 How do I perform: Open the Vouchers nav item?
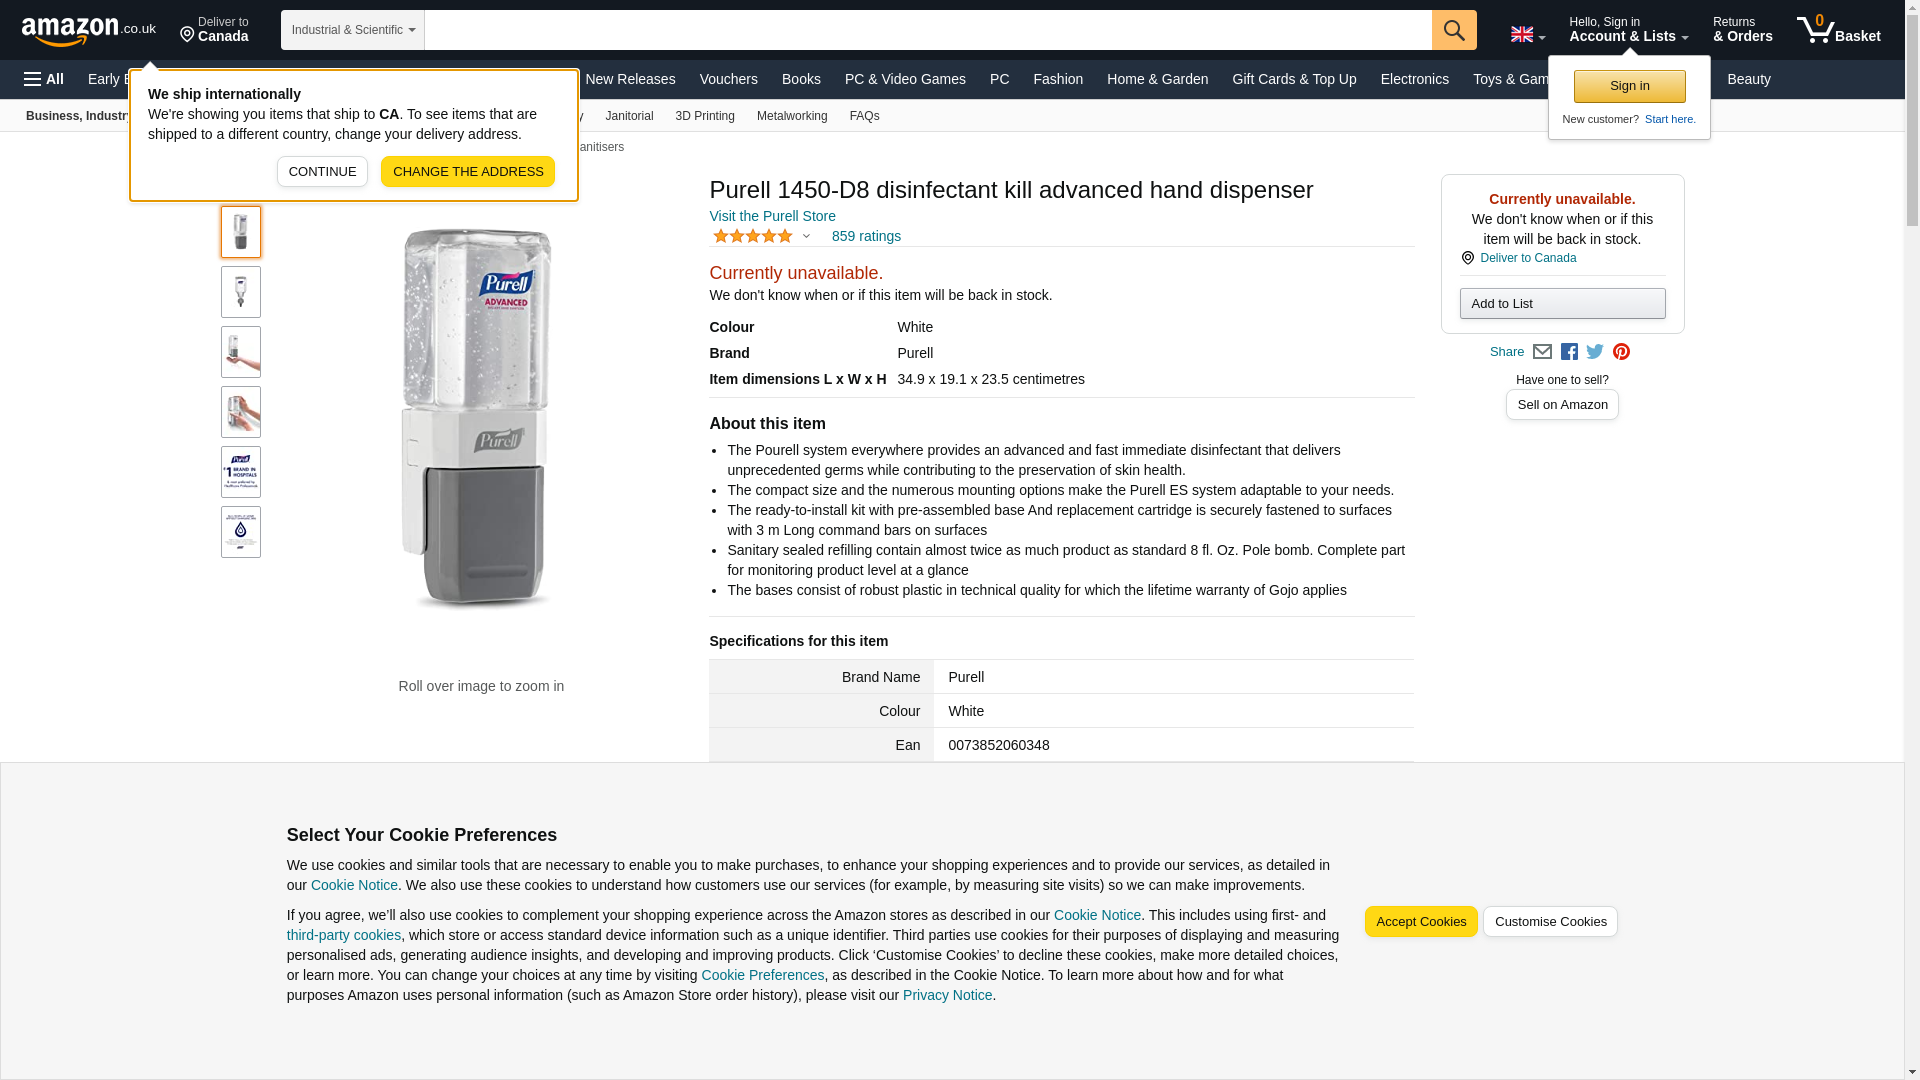tap(728, 79)
